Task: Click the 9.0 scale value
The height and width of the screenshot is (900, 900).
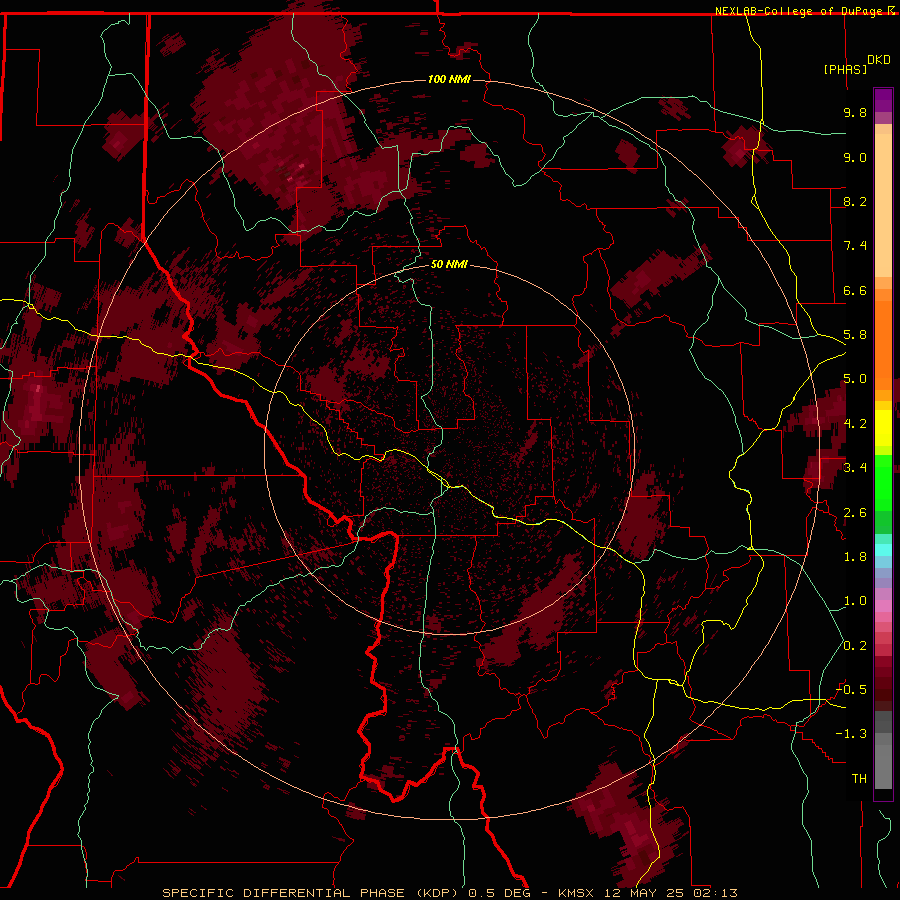Action: (855, 157)
